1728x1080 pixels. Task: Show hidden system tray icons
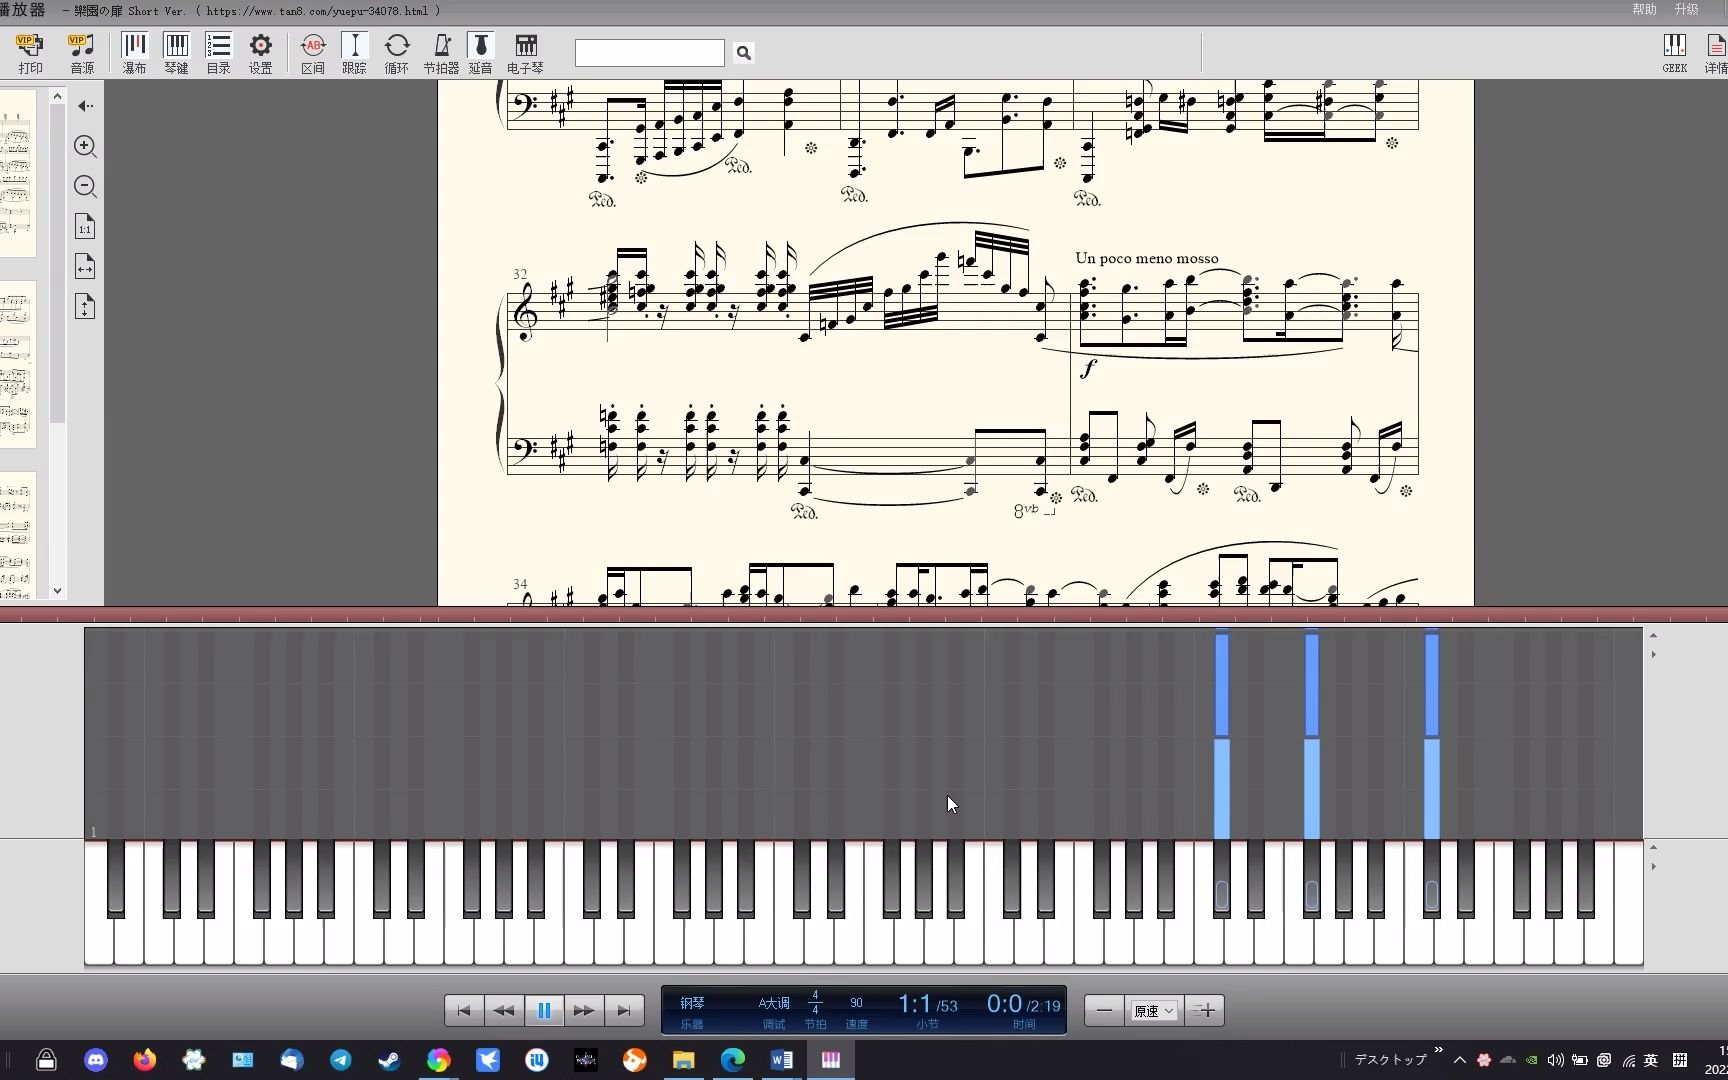point(1460,1060)
